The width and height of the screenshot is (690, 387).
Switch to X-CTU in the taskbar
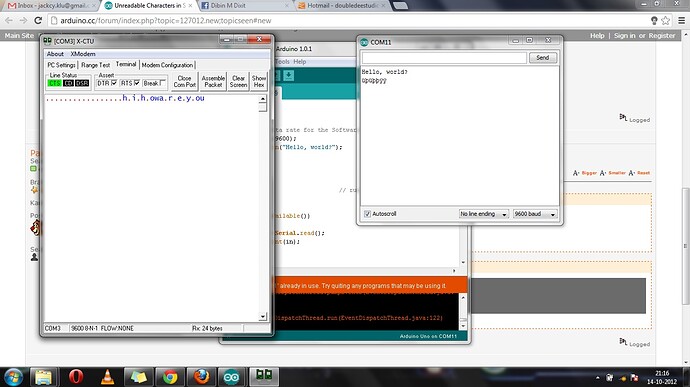tap(264, 376)
